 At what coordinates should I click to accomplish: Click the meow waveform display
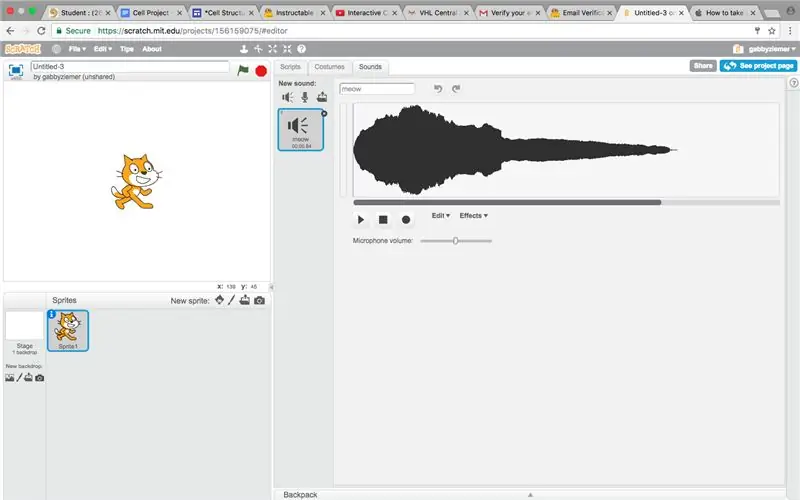tap(566, 150)
